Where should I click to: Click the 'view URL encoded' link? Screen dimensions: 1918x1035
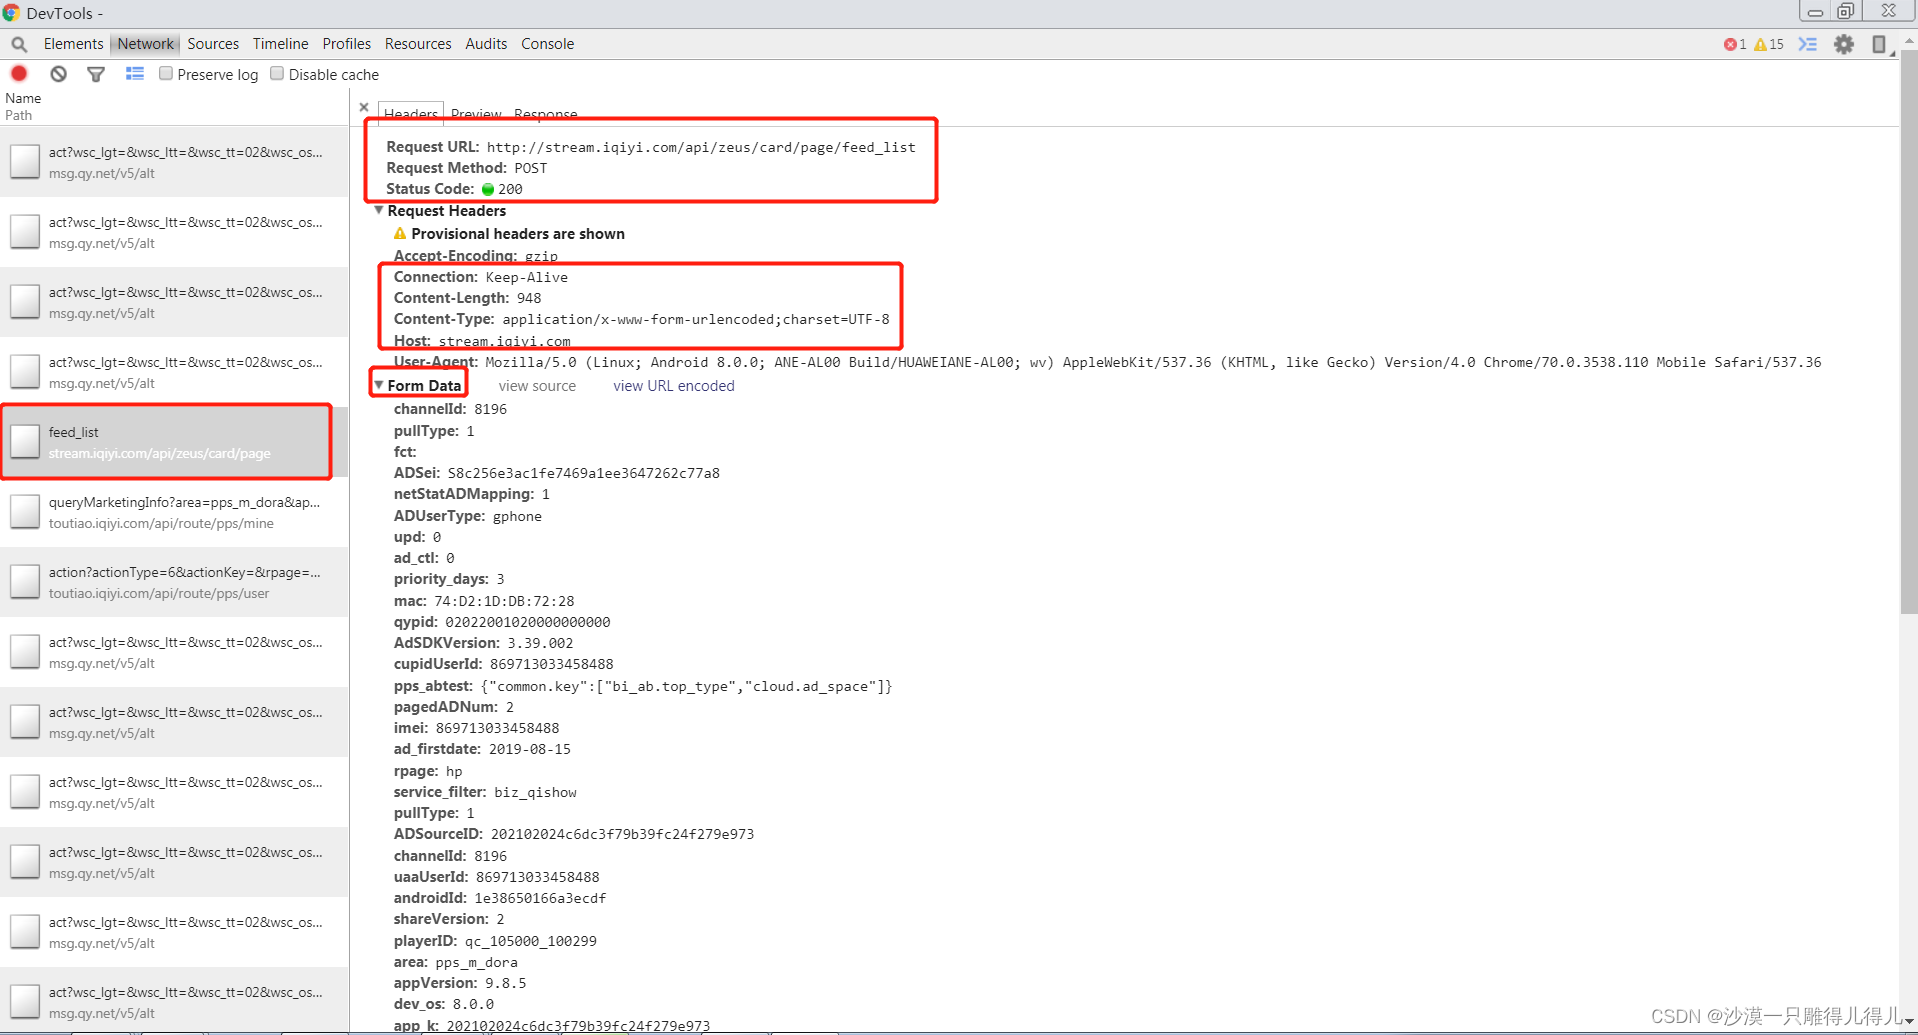point(673,386)
